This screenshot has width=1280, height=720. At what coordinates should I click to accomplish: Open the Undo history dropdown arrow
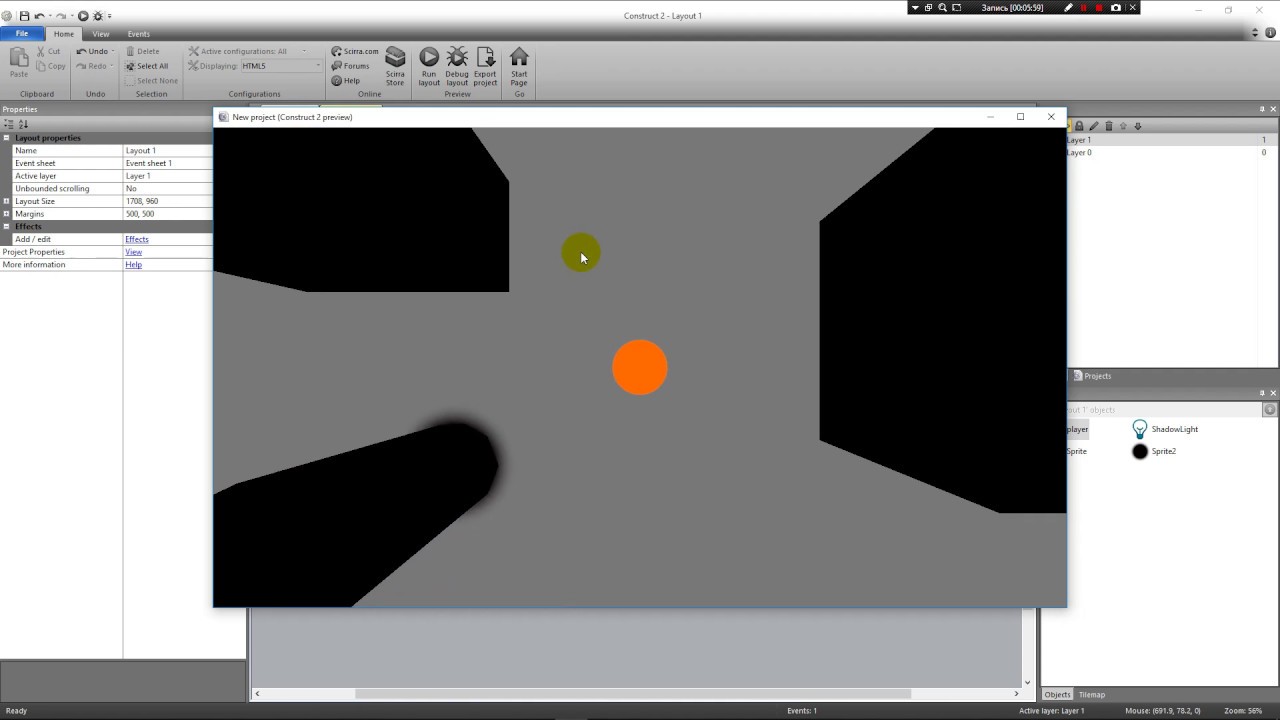tap(113, 51)
